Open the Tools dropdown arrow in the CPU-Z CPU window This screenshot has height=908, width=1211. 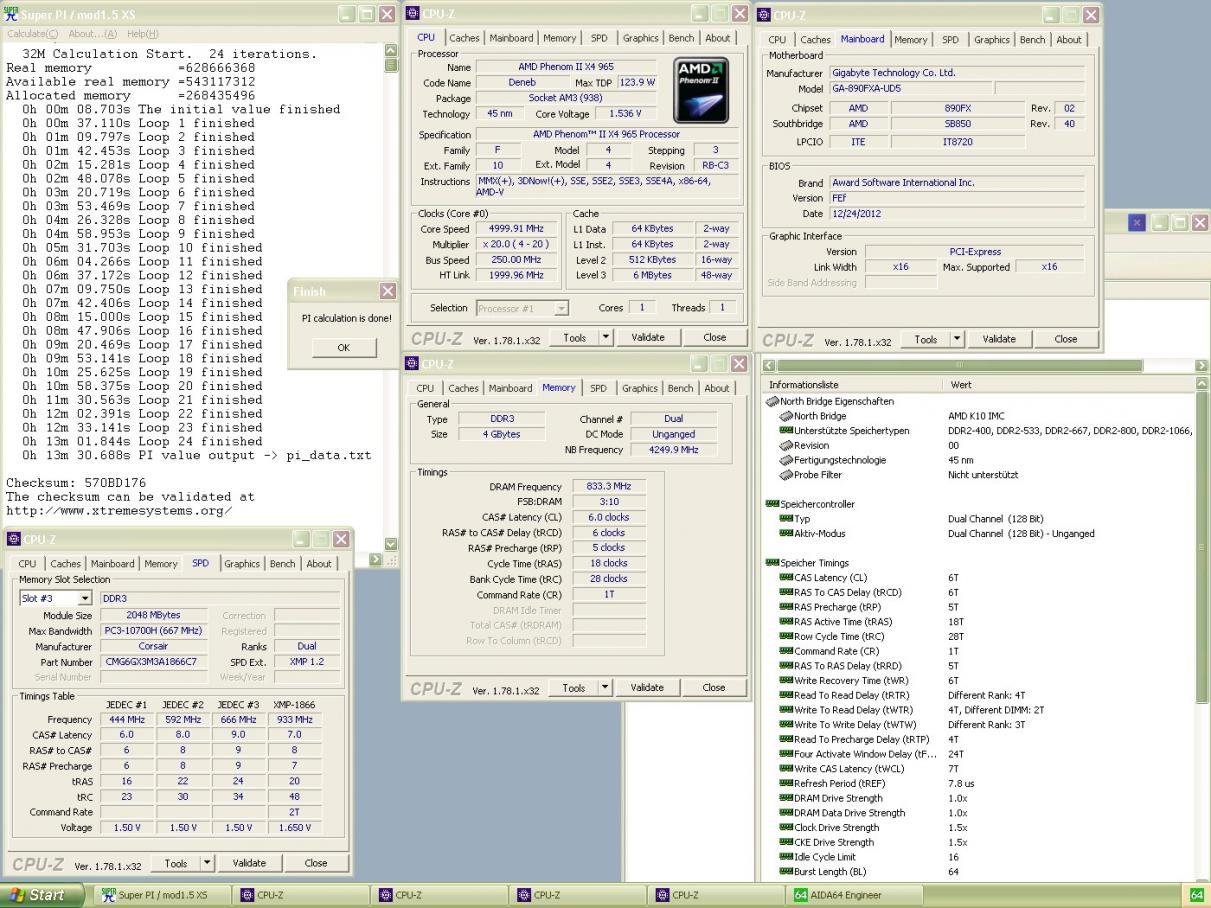[x=605, y=338]
